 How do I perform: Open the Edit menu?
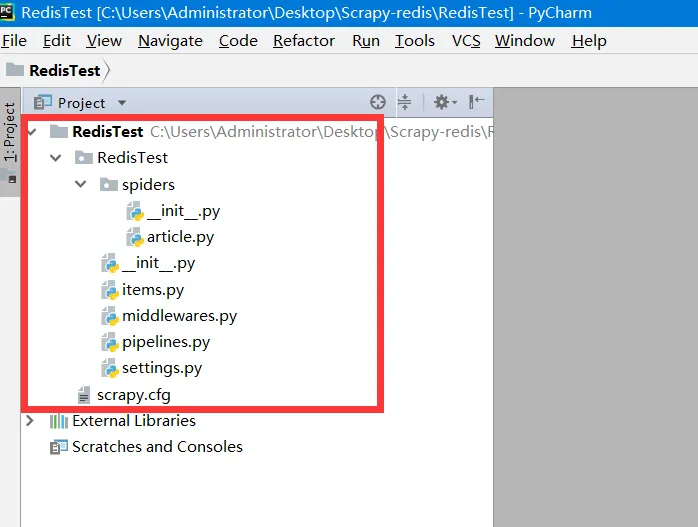coord(57,41)
